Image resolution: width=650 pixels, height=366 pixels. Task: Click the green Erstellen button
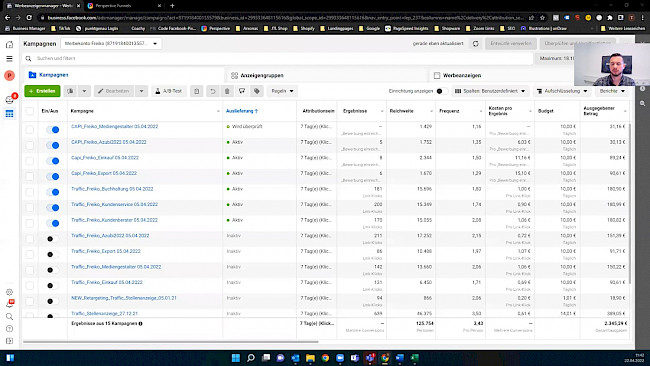[42, 91]
